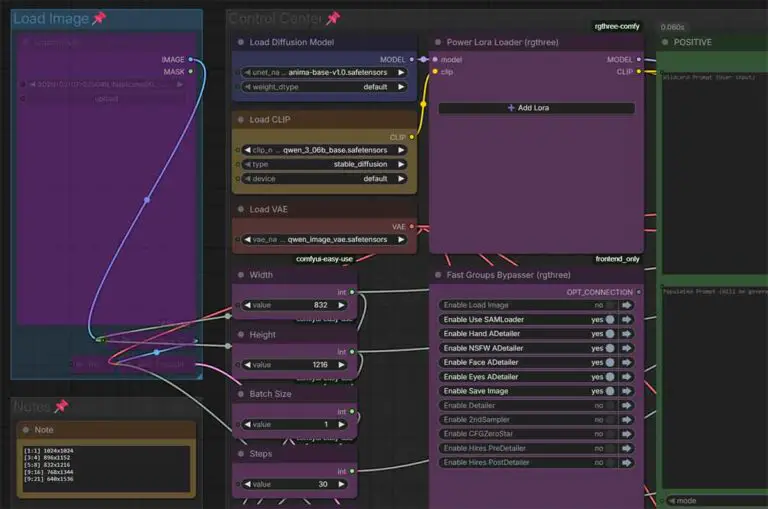
Task: Toggle Enable Hires PostDetailer switch
Action: coord(610,462)
